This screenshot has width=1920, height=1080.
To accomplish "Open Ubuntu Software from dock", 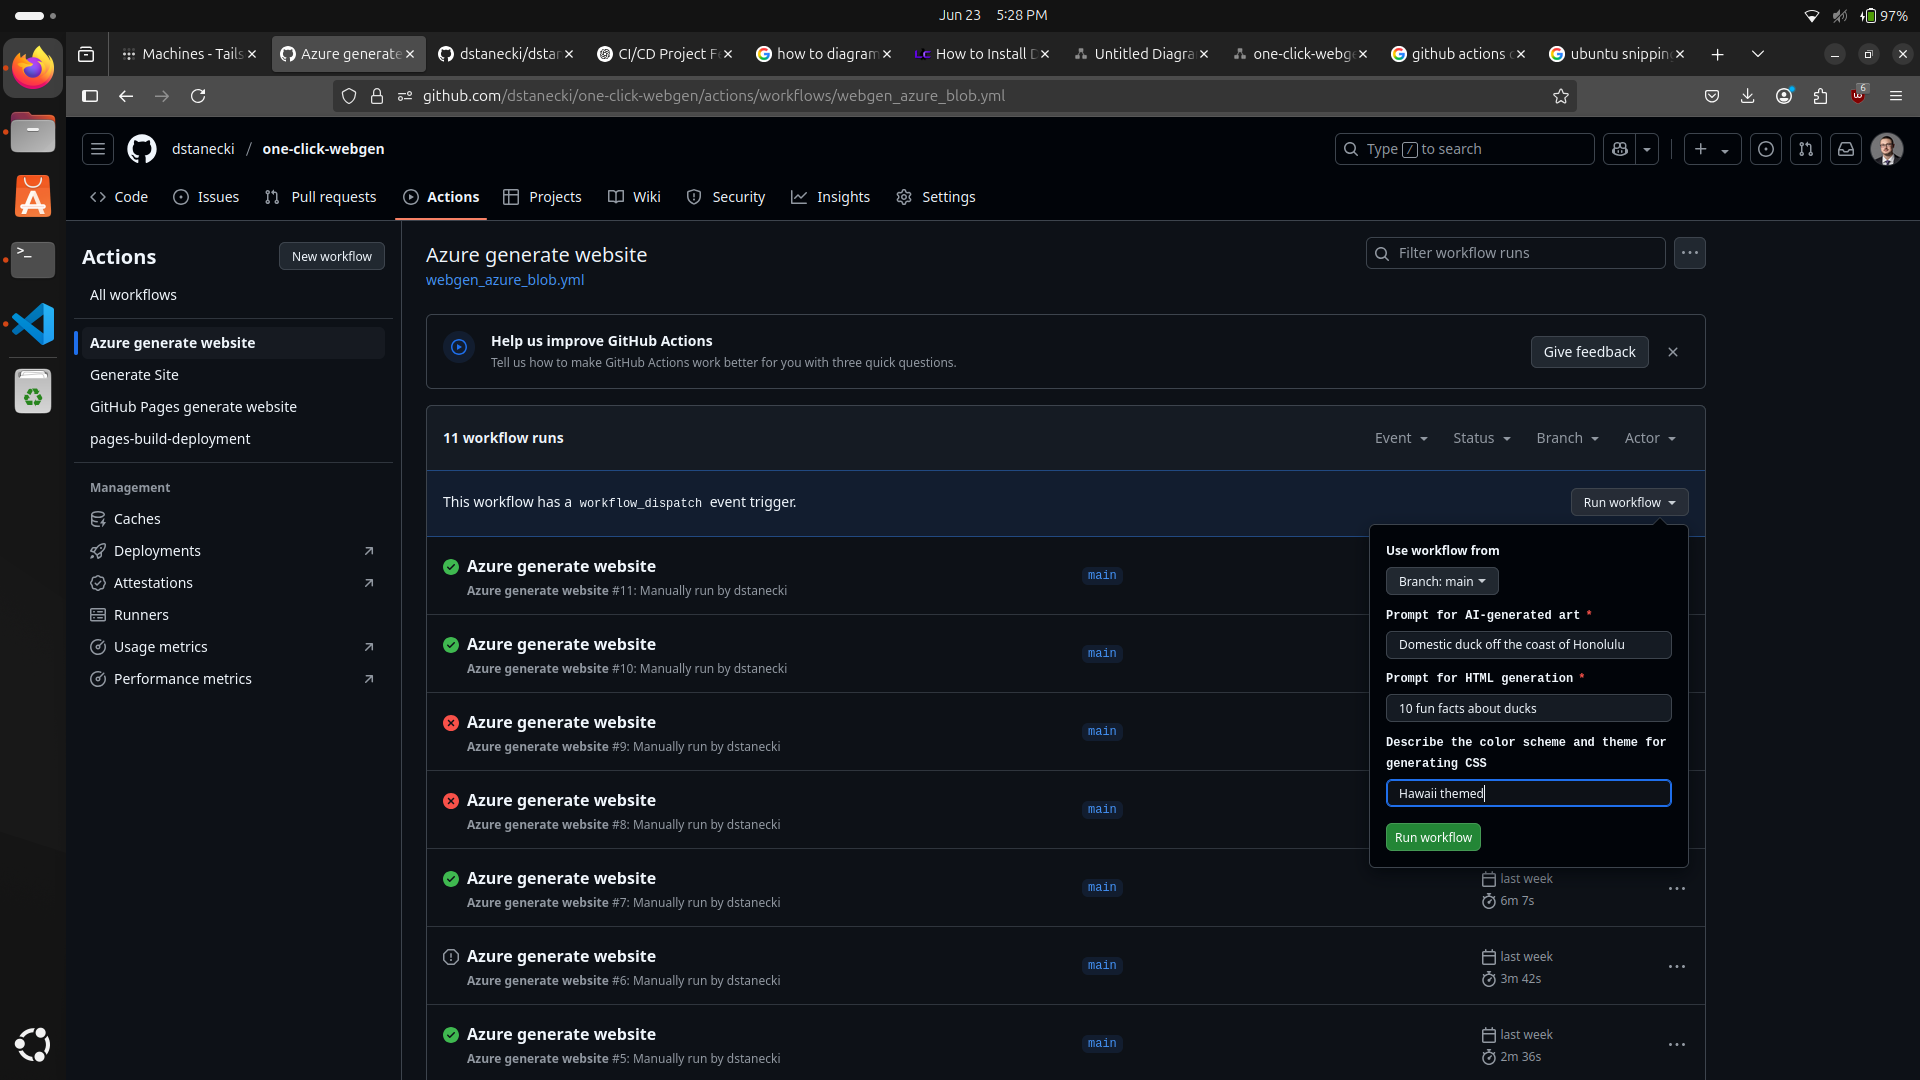I will coord(33,196).
